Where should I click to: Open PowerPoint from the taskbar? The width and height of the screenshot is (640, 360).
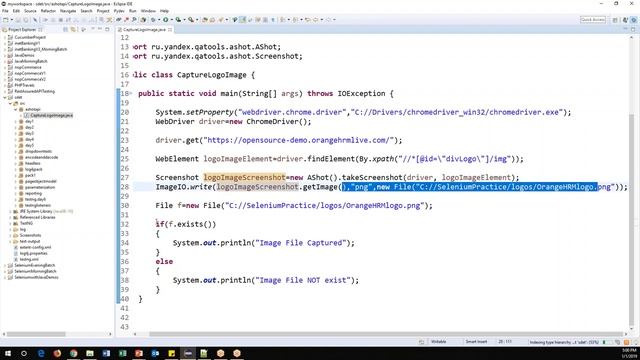click(x=139, y=353)
